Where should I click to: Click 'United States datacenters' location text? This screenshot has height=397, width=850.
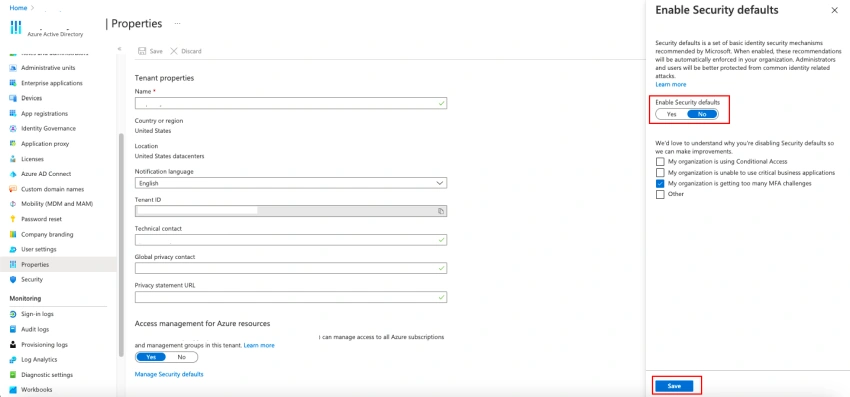tap(169, 156)
